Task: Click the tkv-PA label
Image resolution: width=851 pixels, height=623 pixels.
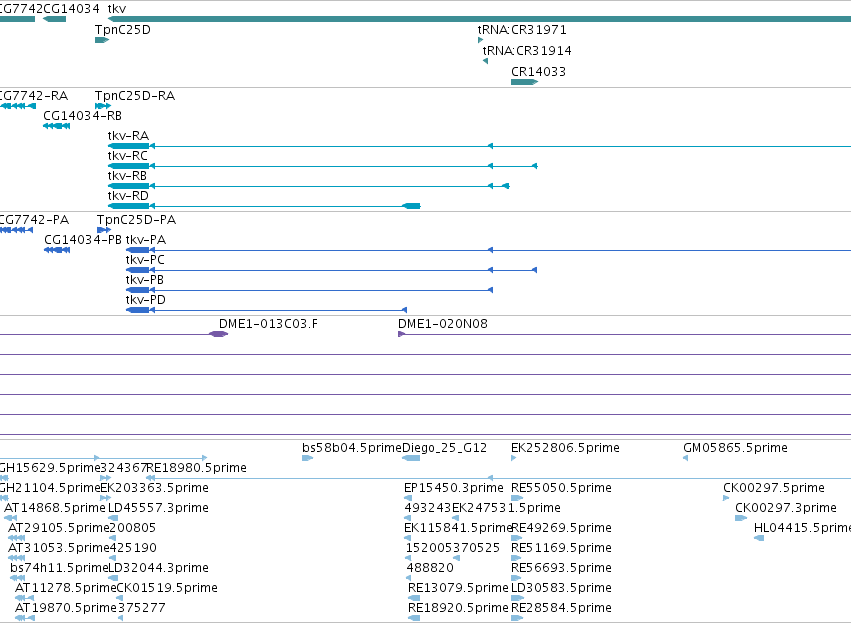Action: (145, 240)
